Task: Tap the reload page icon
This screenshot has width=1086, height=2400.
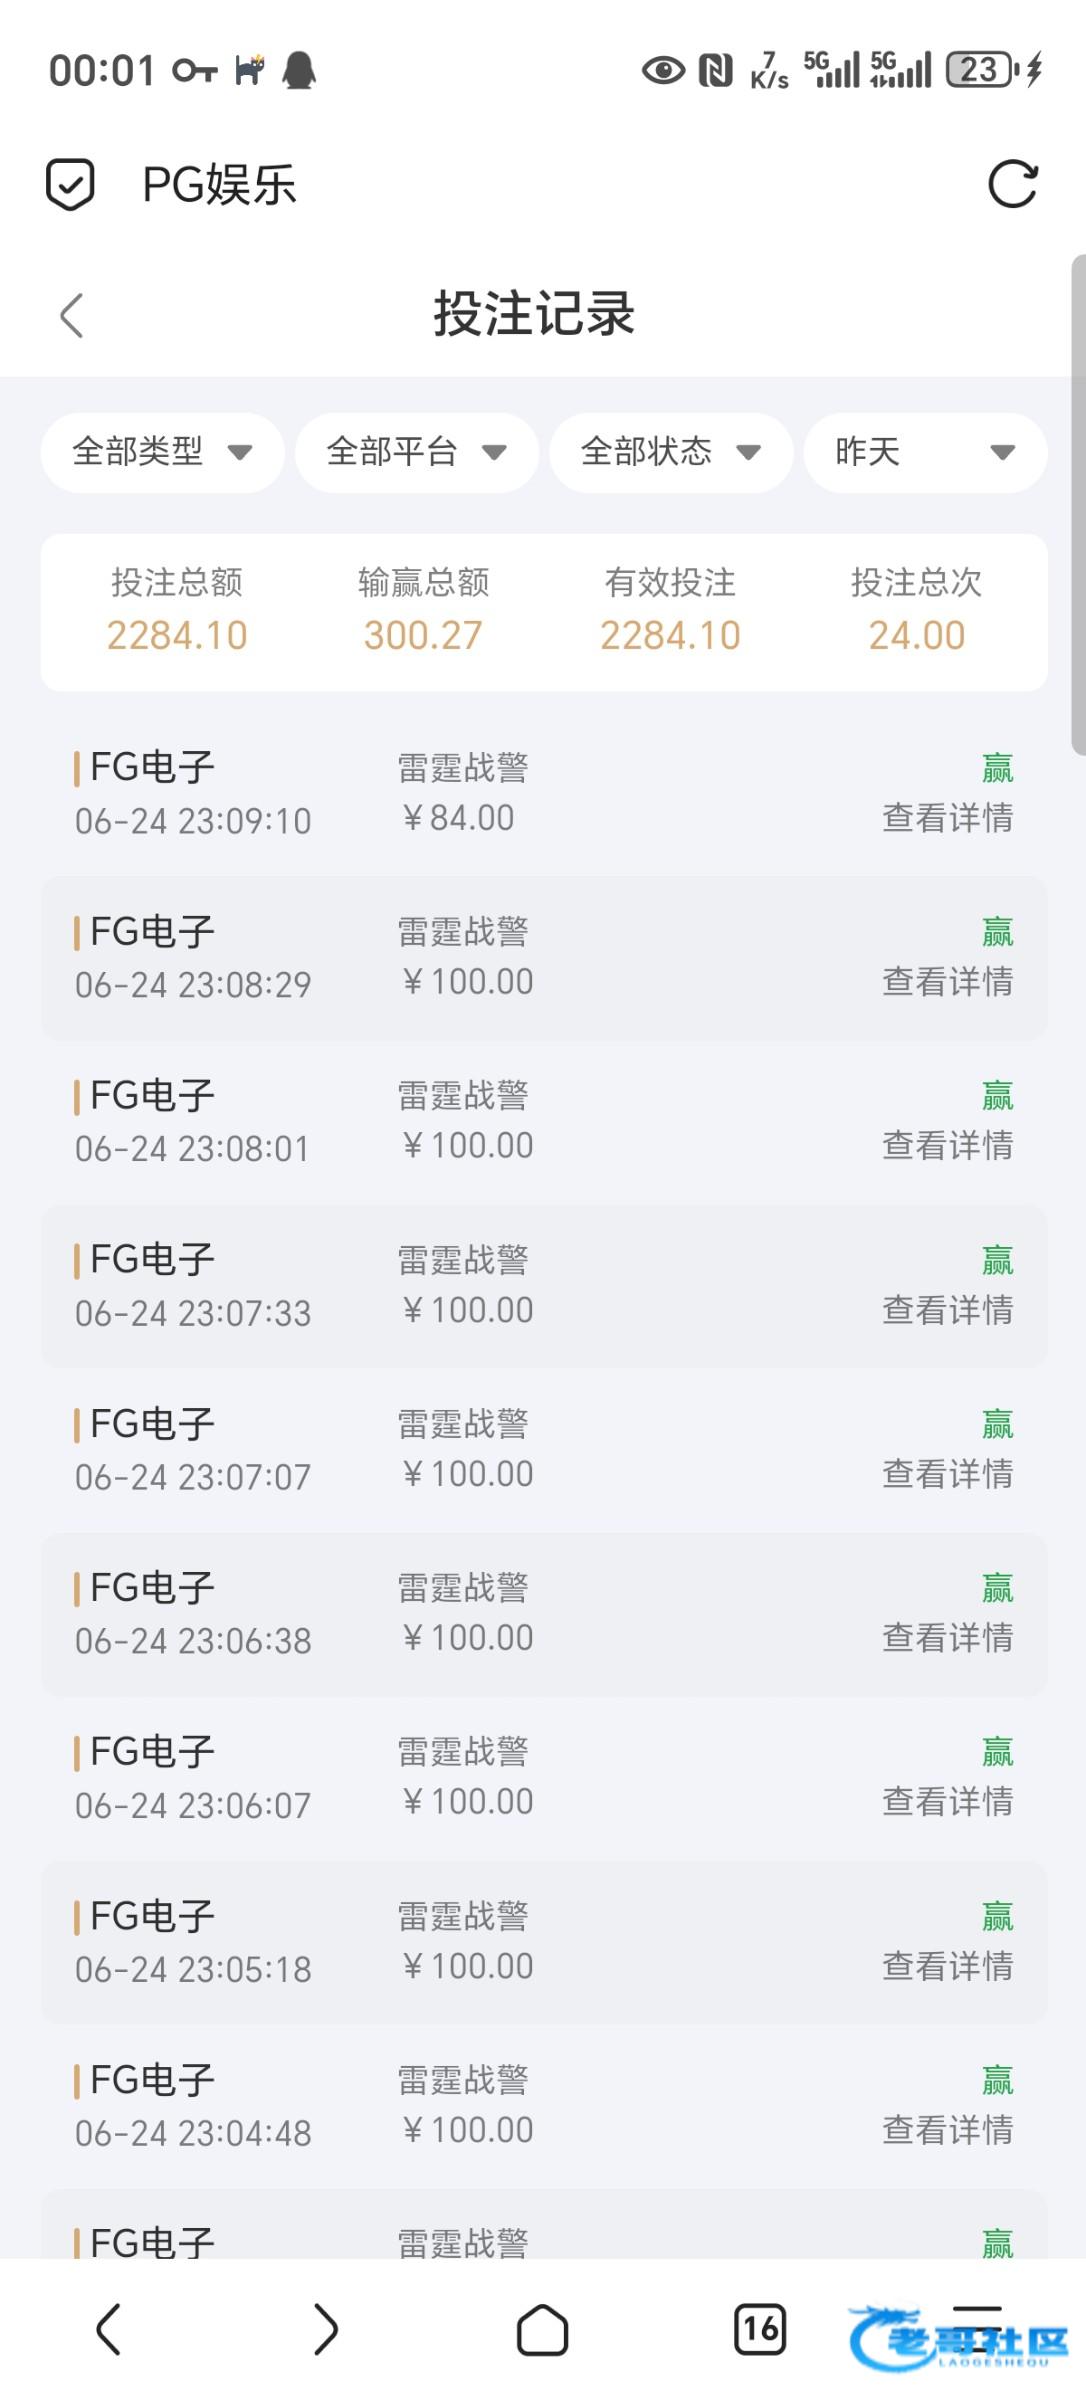Action: 1012,185
